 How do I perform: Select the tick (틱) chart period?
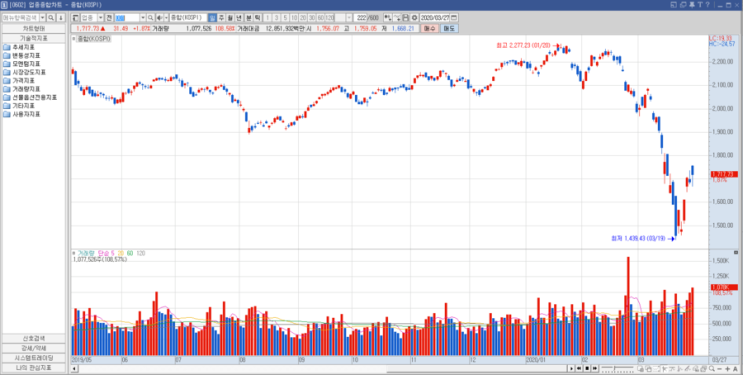coord(257,18)
